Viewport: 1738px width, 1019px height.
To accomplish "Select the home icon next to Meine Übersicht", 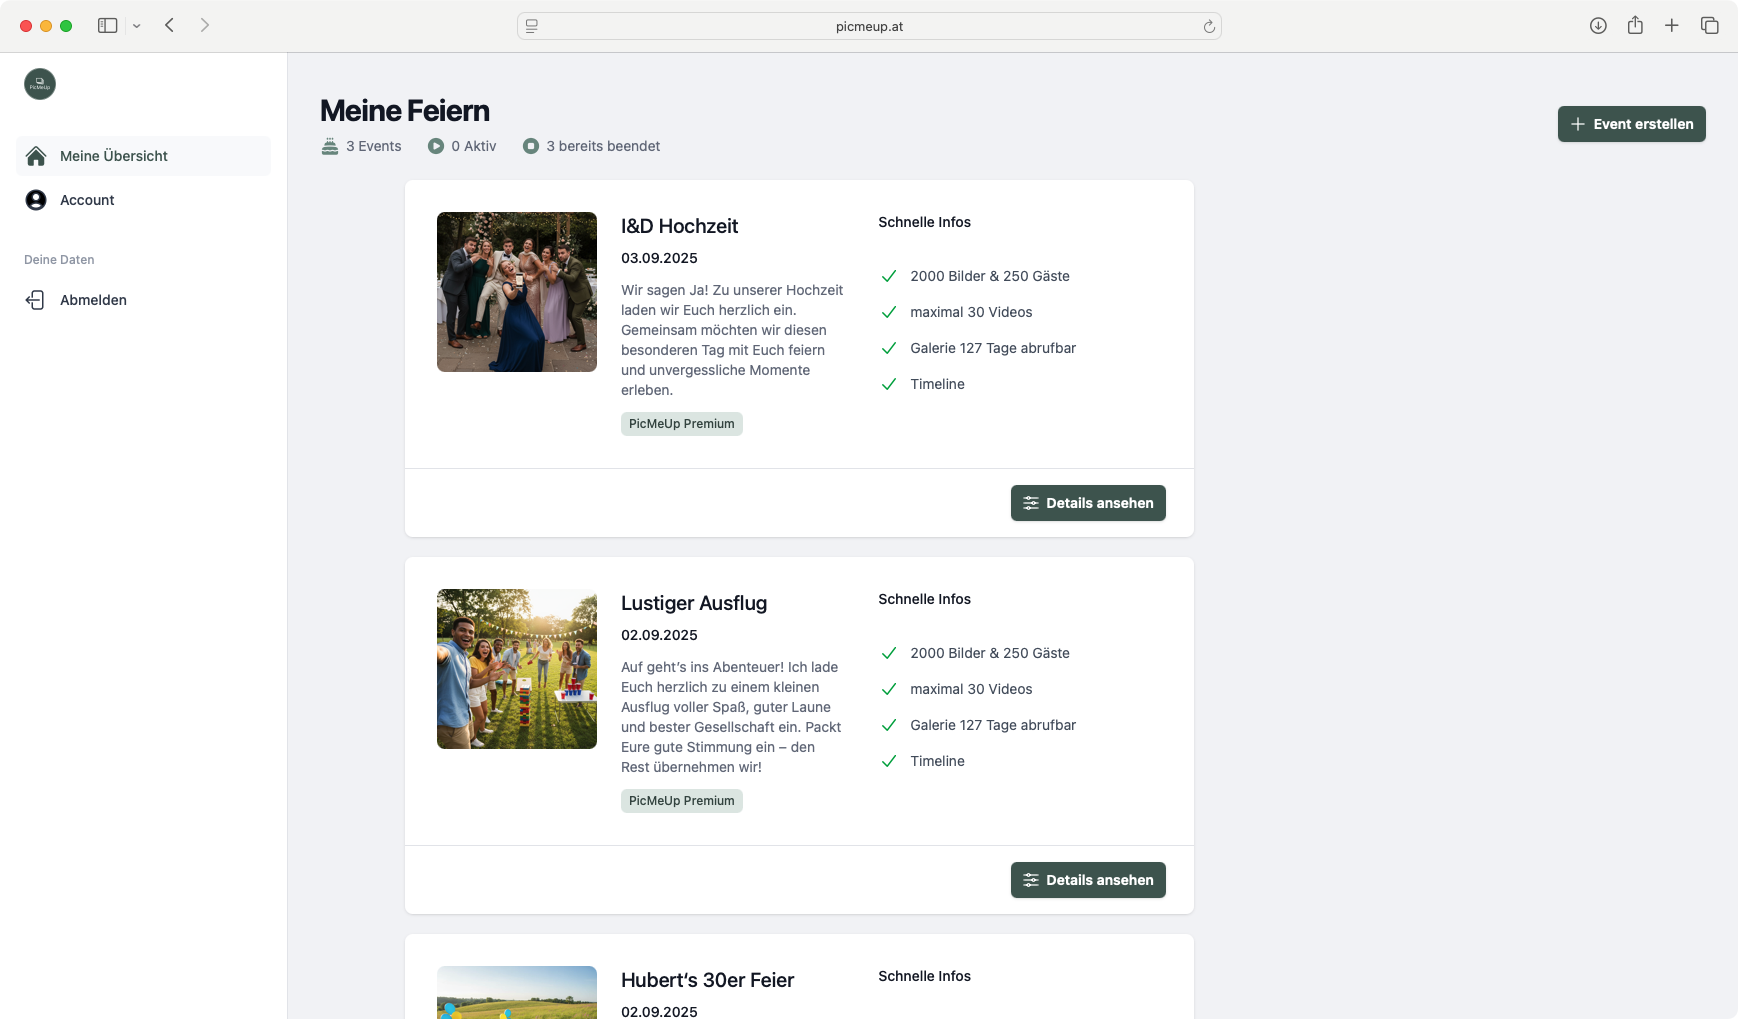I will pos(36,155).
